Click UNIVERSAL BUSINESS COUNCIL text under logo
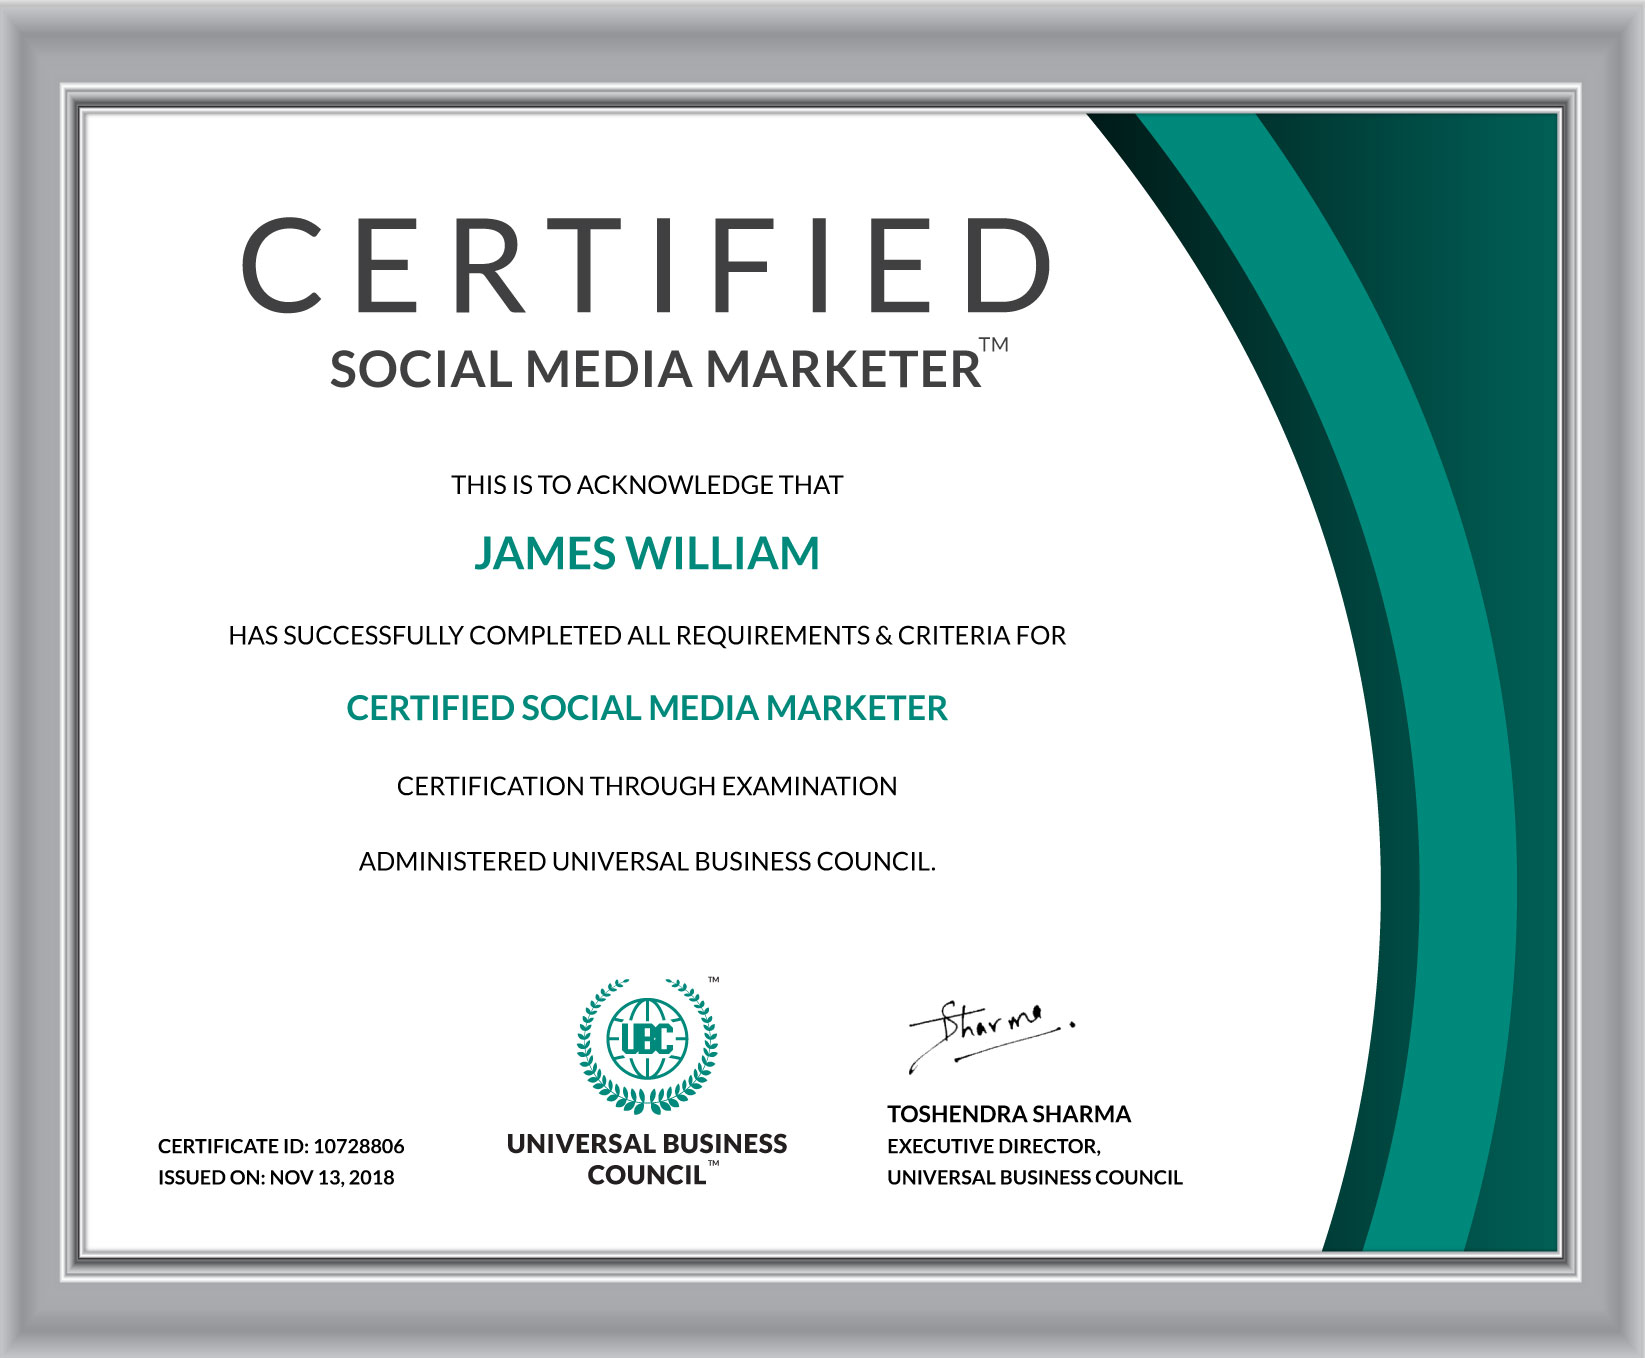 [x=647, y=1159]
